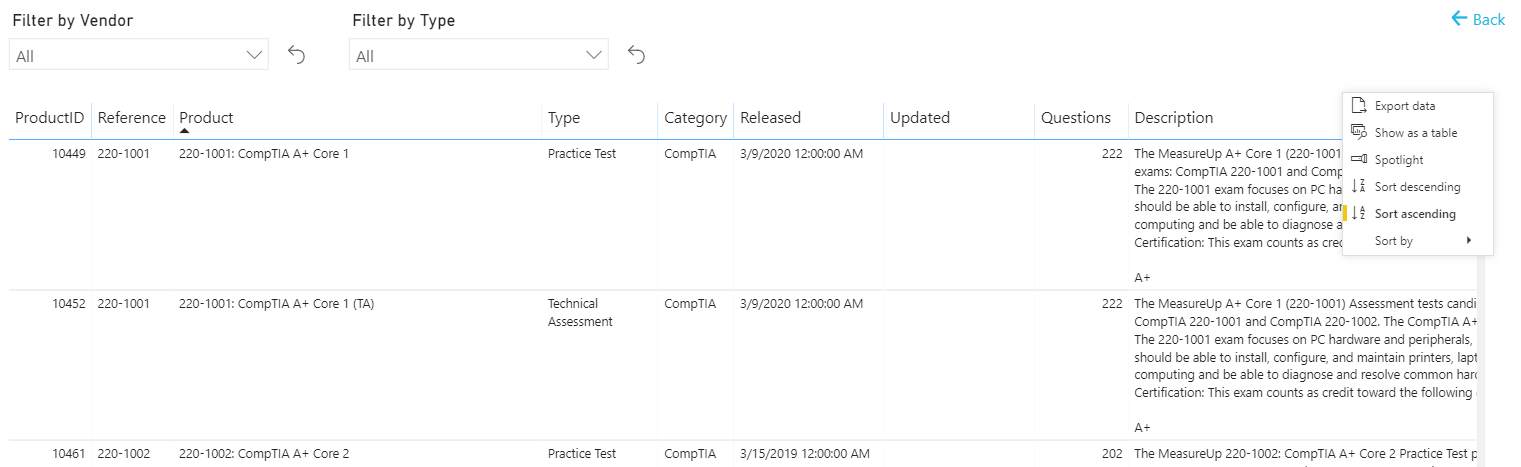
Task: Select ProductID cell 10452
Action: [x=69, y=304]
